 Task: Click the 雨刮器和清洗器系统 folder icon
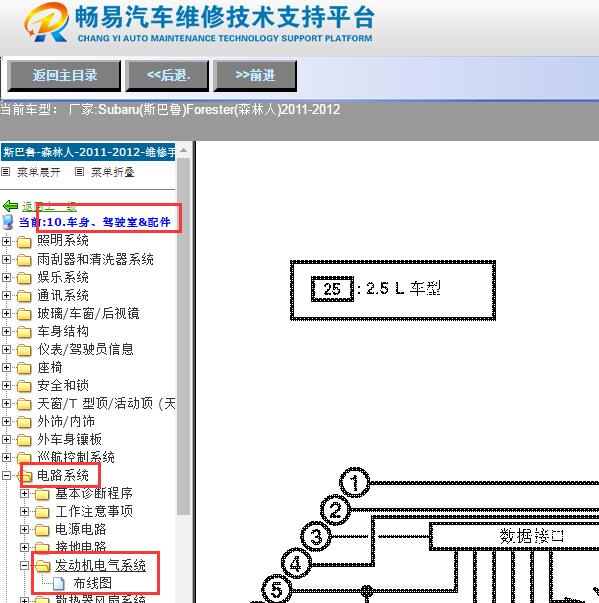point(24,260)
